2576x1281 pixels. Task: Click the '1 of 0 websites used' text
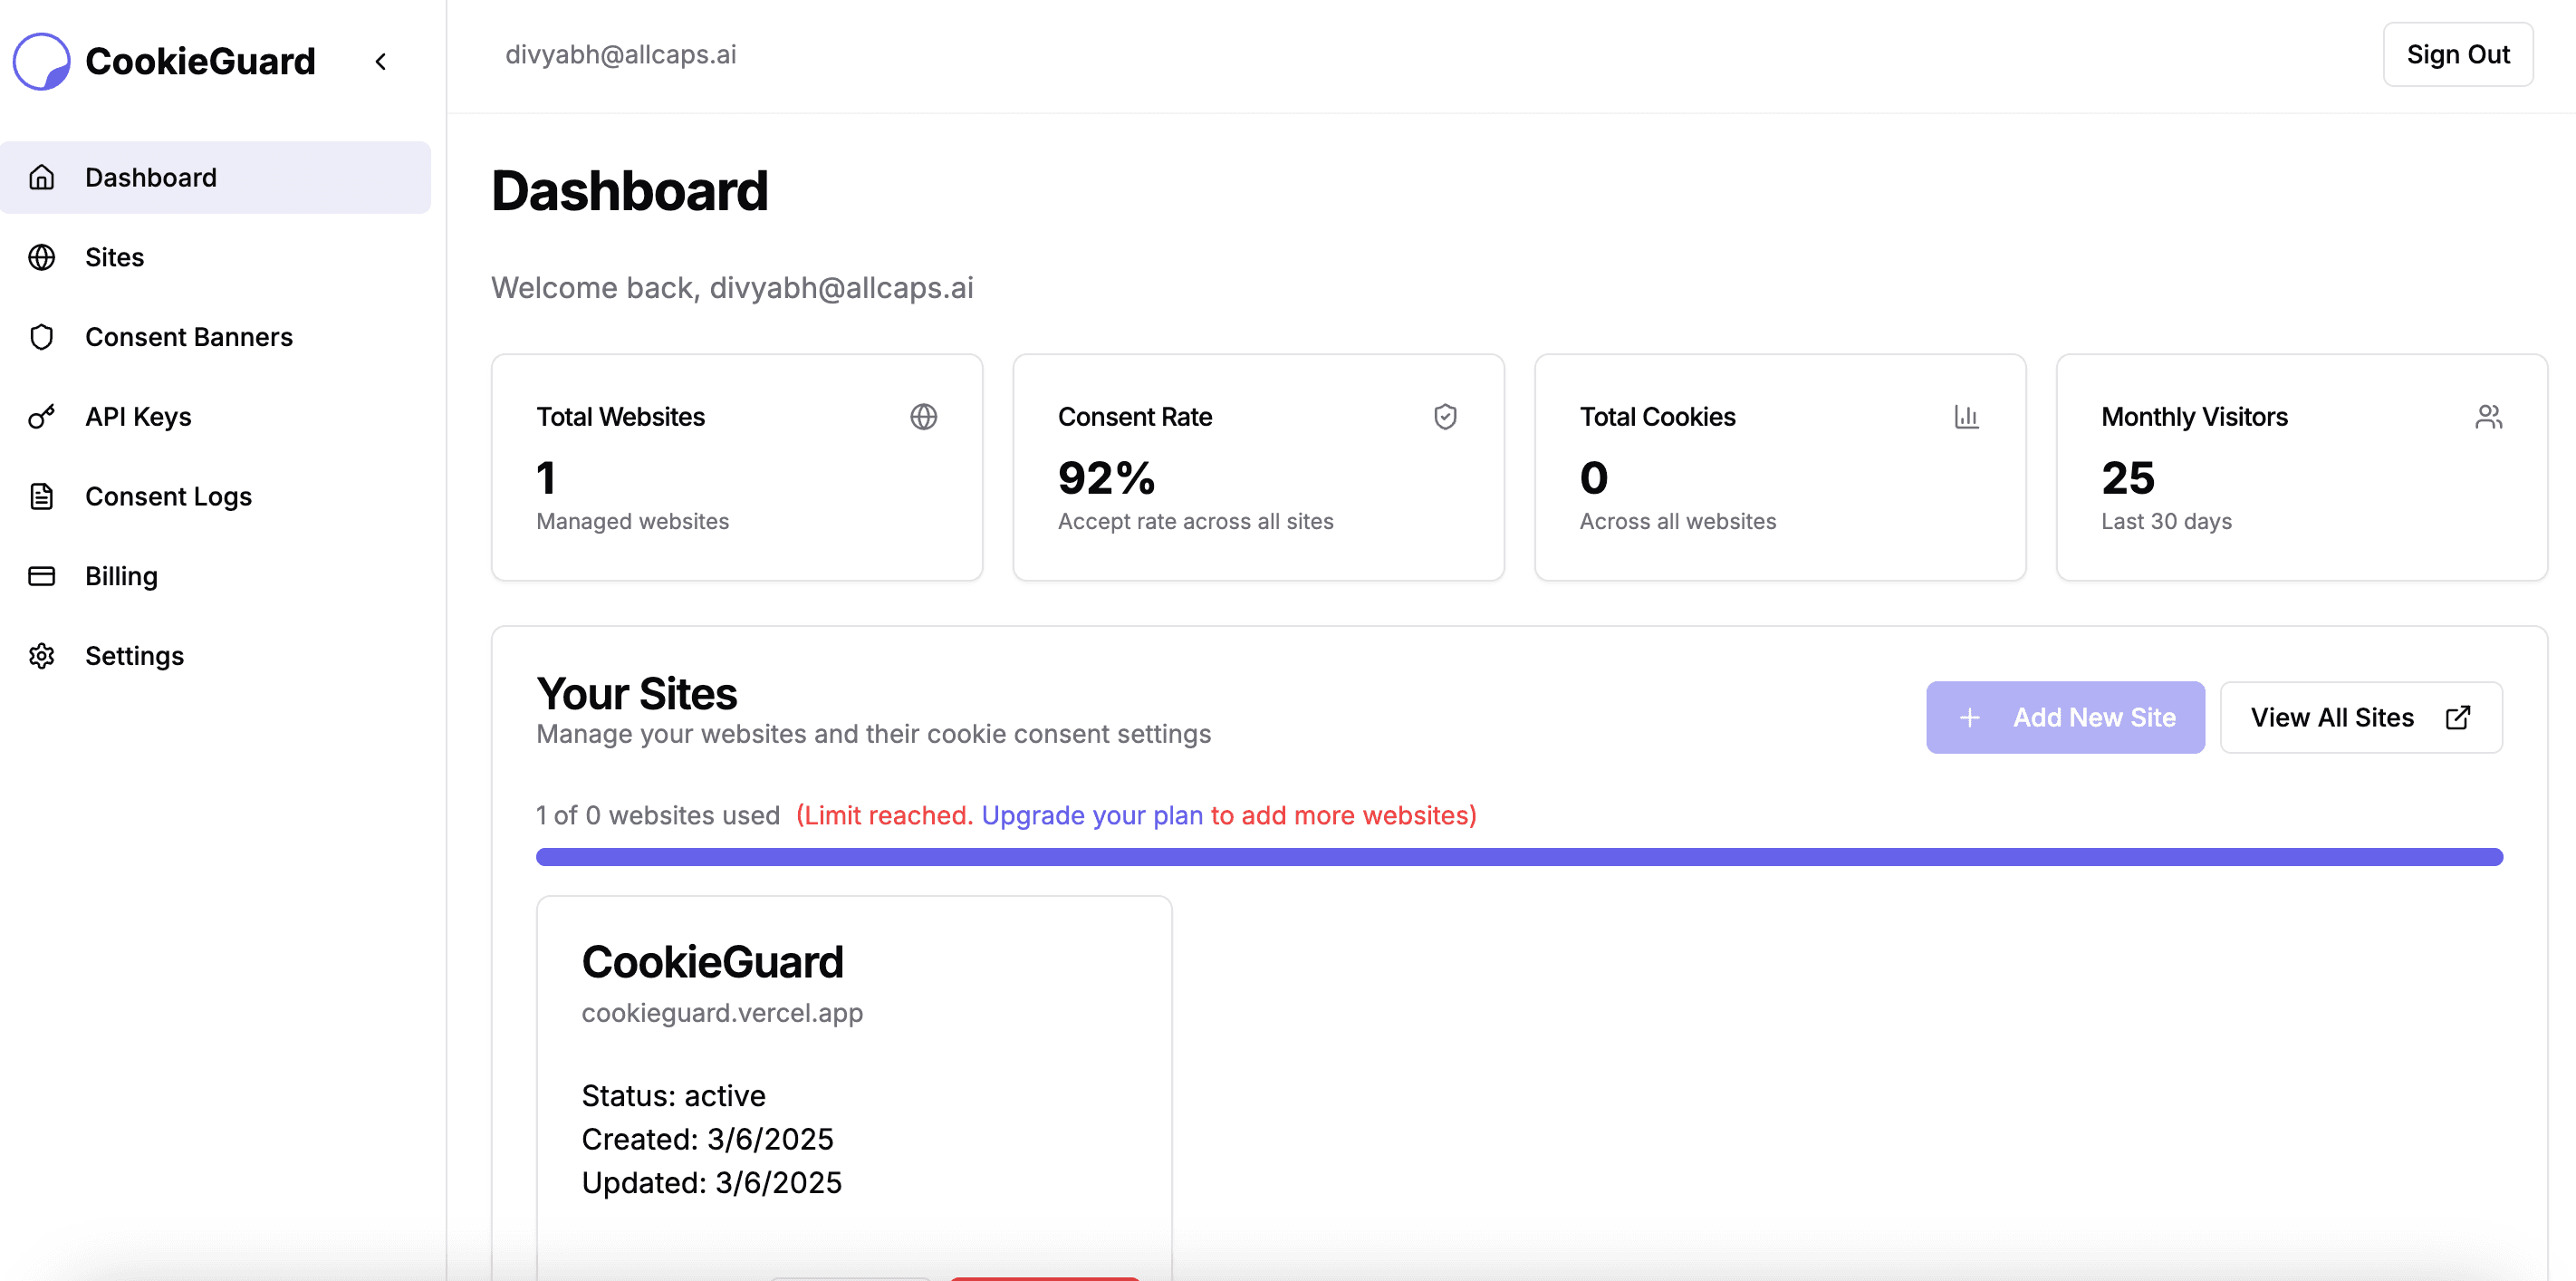click(657, 815)
